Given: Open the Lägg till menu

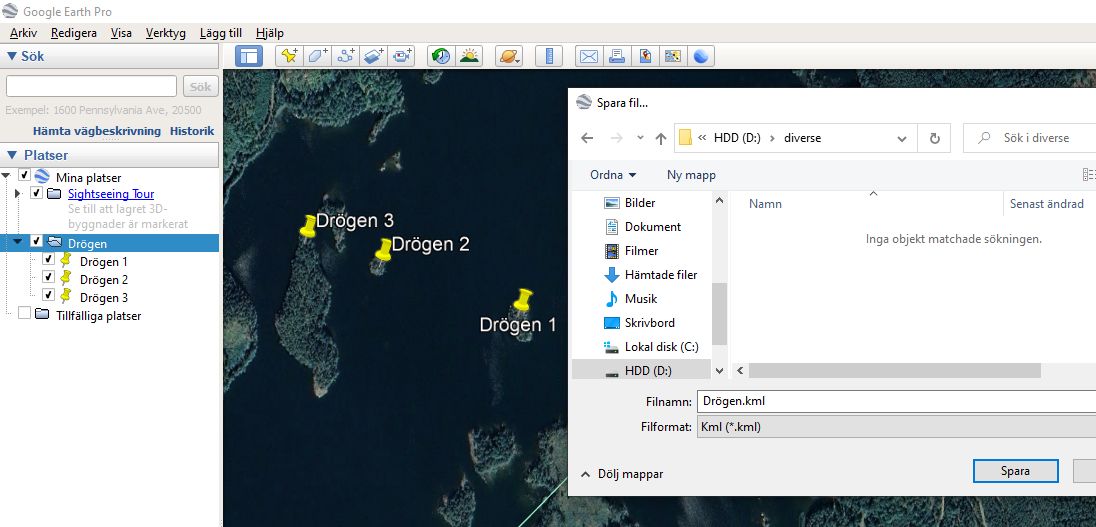Looking at the screenshot, I should point(220,33).
